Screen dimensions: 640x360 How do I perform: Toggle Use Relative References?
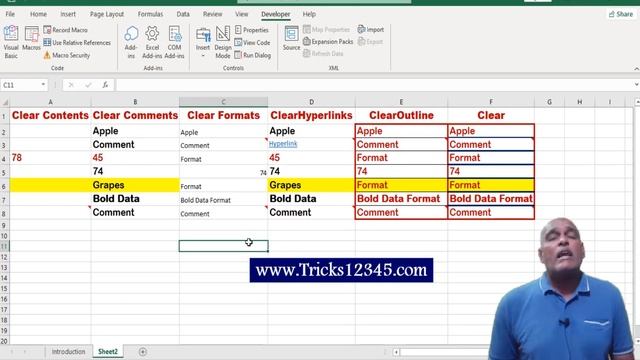point(77,42)
